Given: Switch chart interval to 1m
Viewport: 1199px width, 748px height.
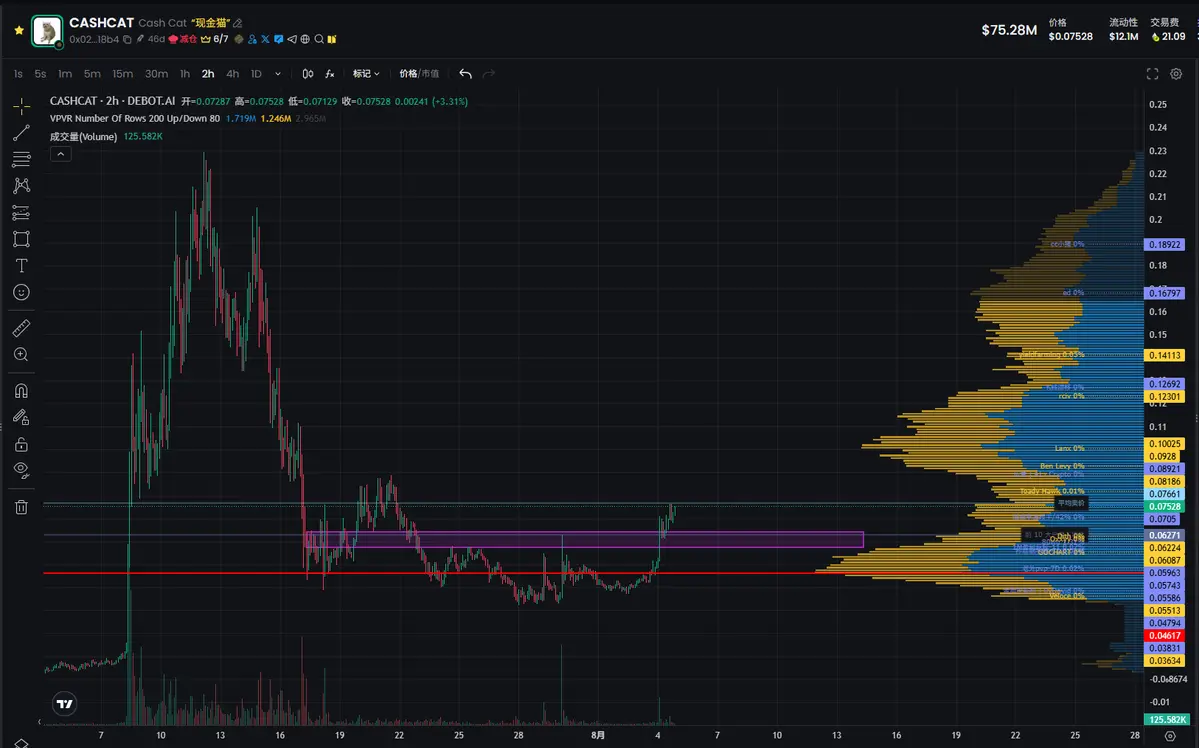Looking at the screenshot, I should click(65, 73).
